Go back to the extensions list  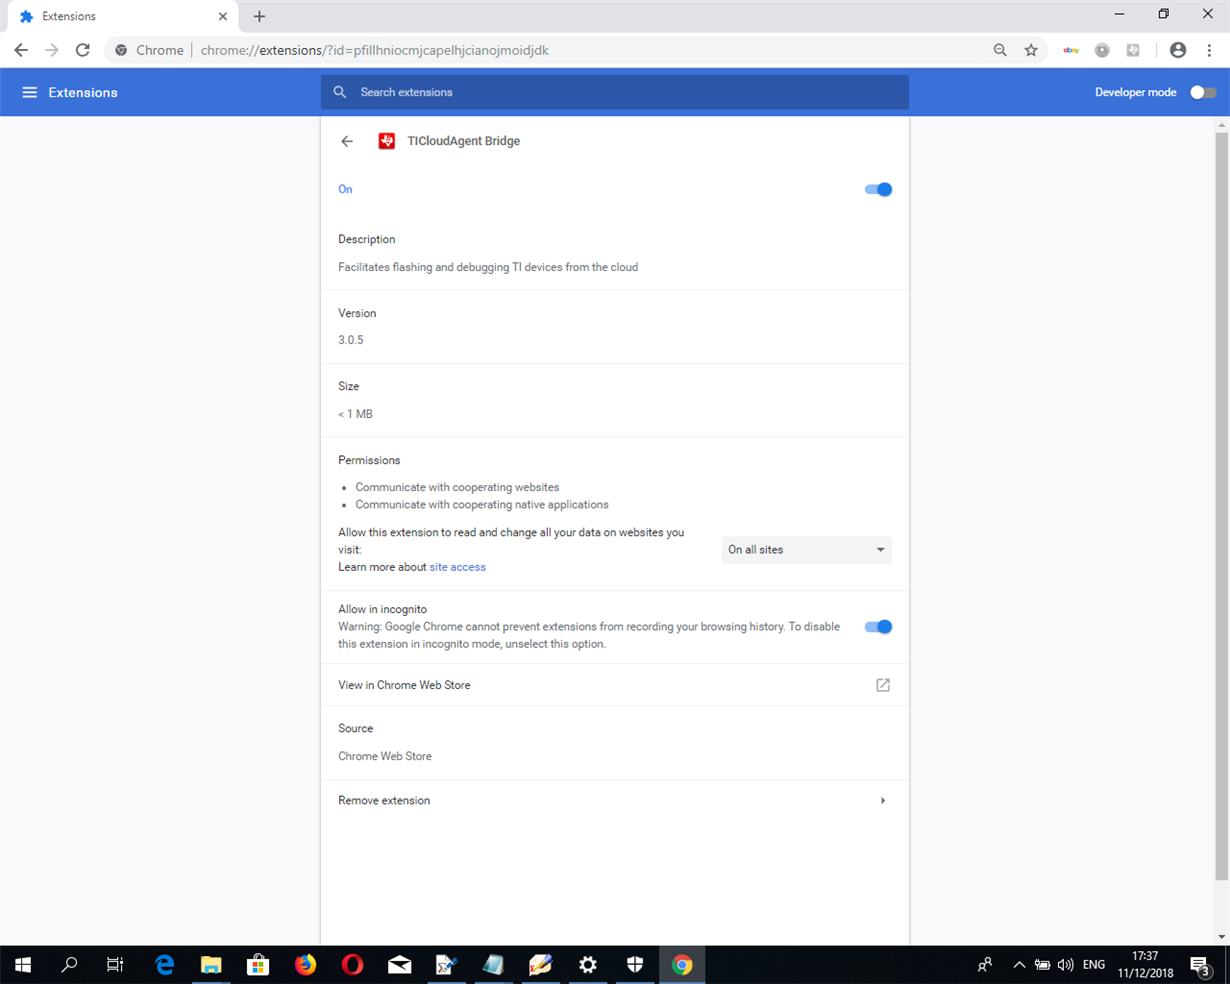(347, 141)
